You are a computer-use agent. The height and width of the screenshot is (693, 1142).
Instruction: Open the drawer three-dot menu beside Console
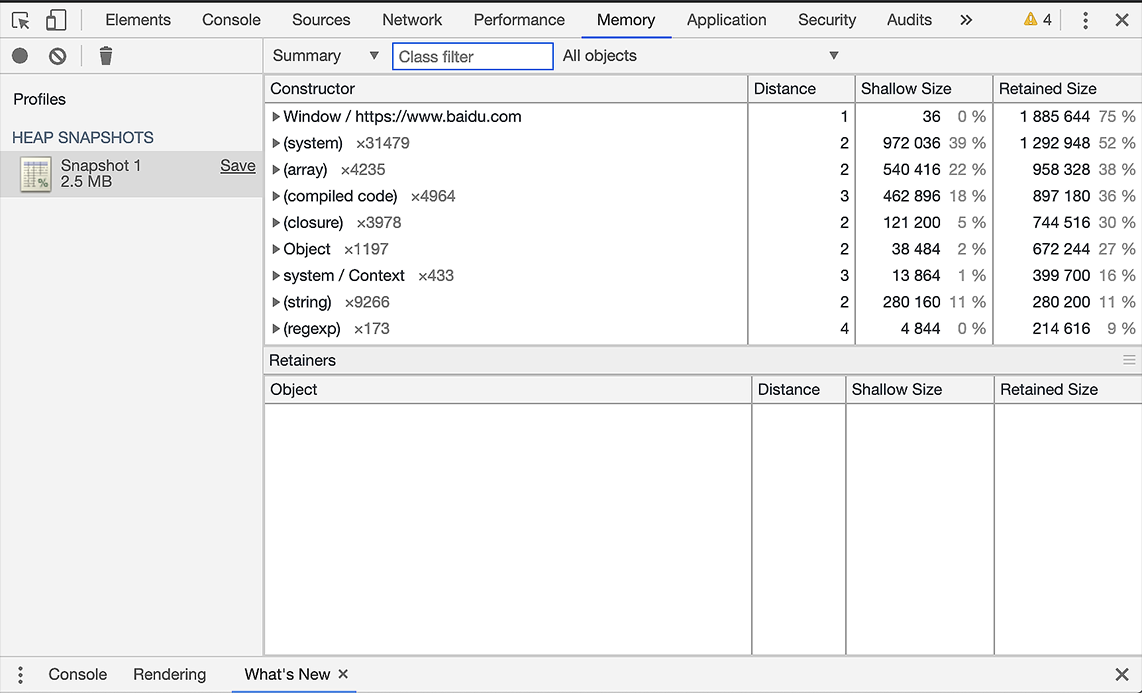point(20,675)
